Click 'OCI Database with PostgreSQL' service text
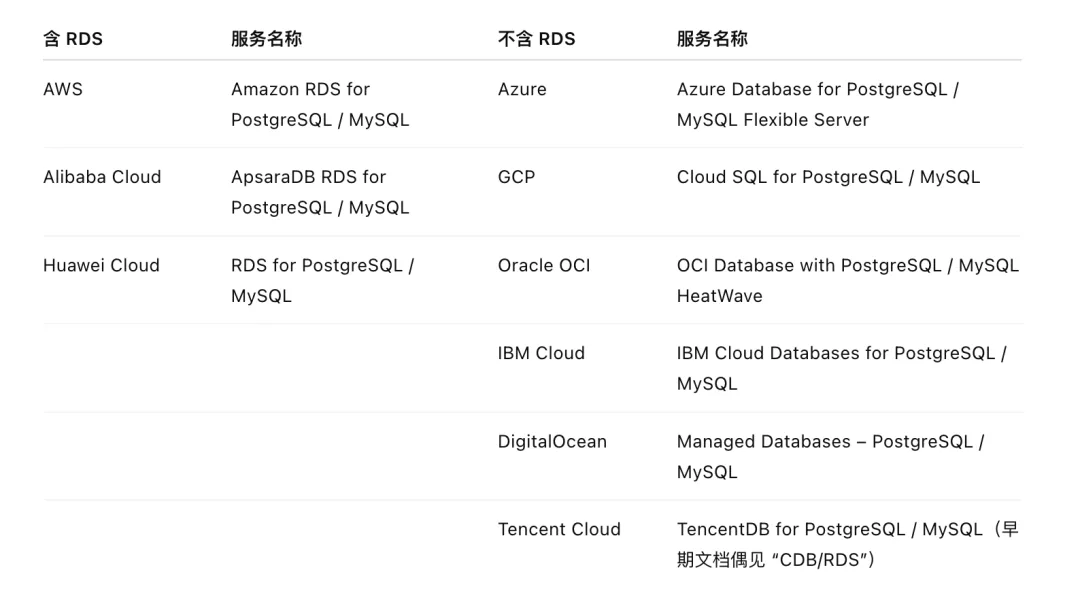1080x589 pixels. [809, 265]
